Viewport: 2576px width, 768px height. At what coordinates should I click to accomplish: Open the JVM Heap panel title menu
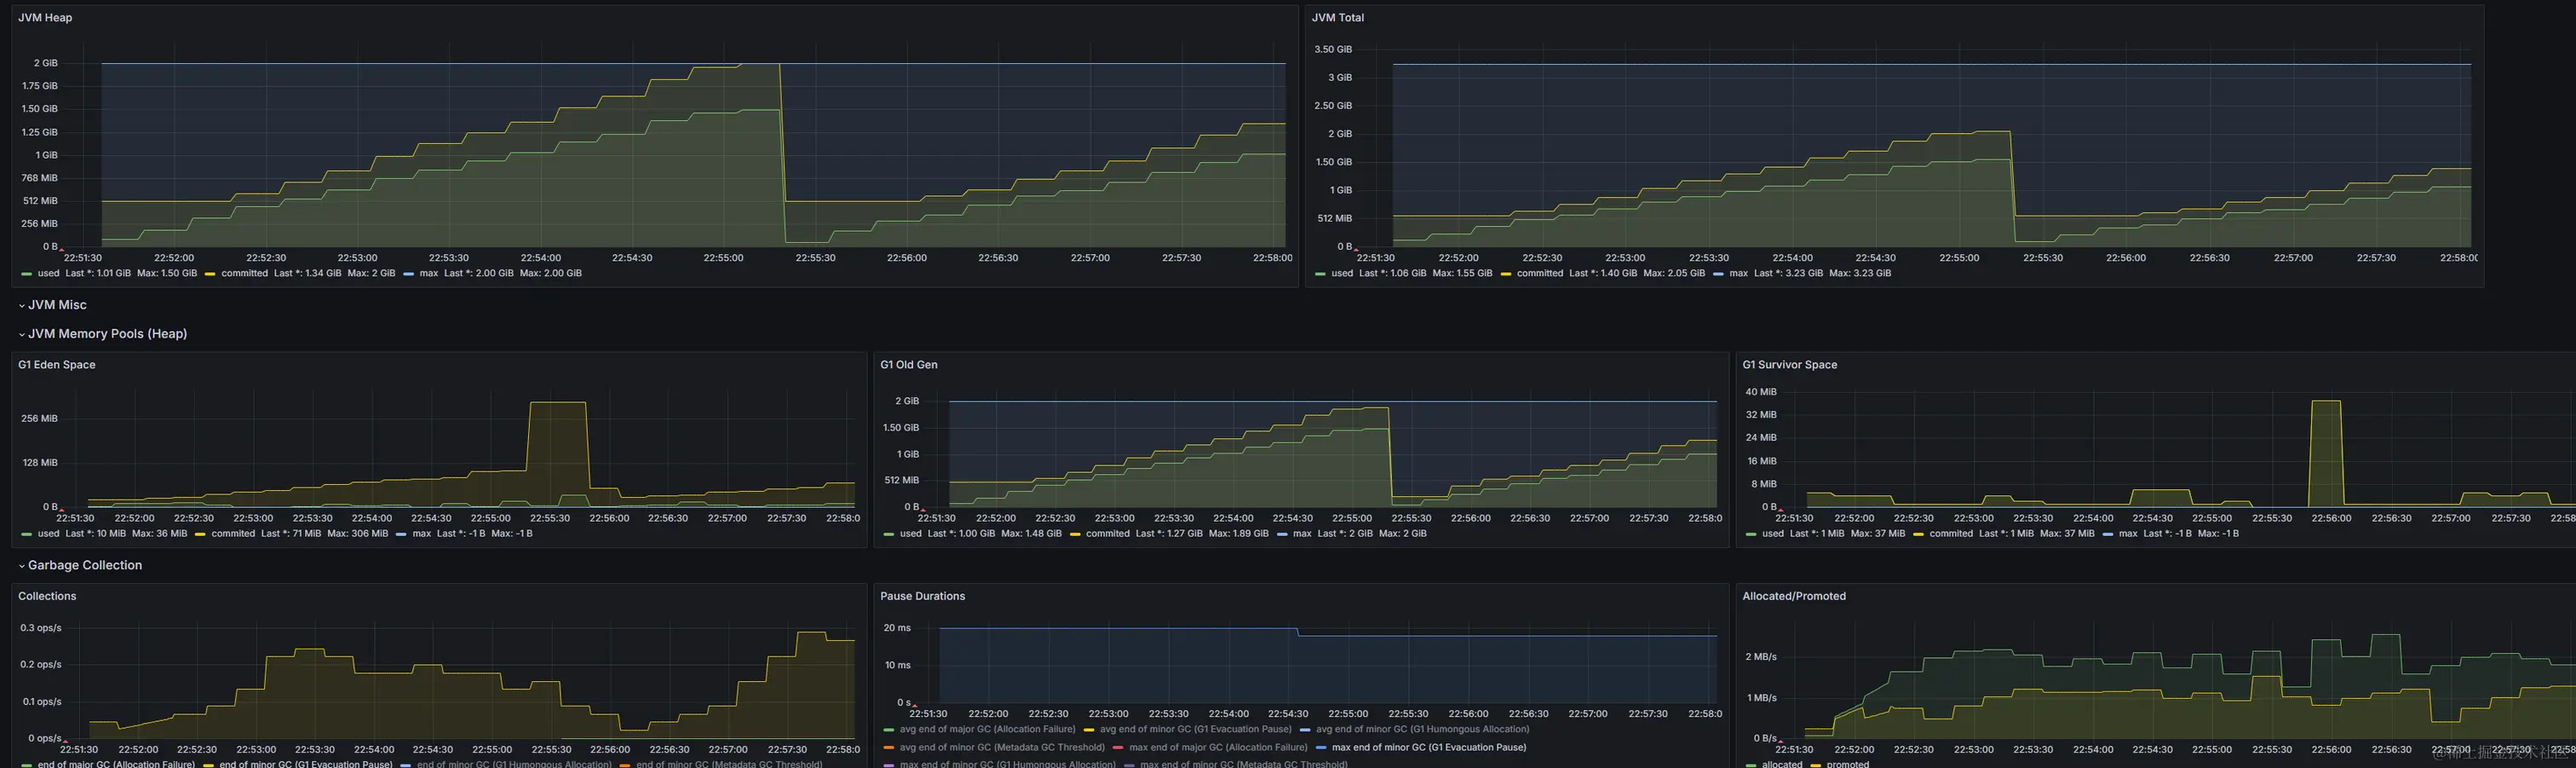pos(45,17)
